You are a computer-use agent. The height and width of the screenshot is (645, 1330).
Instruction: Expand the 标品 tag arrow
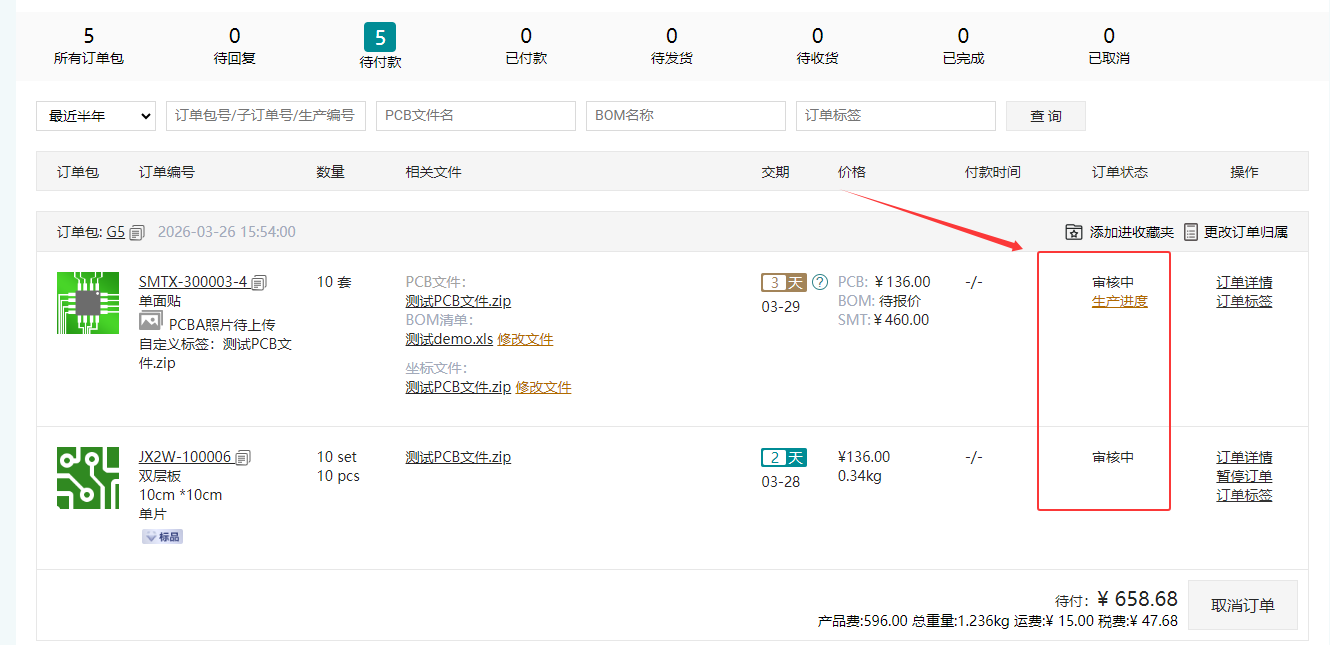(x=151, y=537)
